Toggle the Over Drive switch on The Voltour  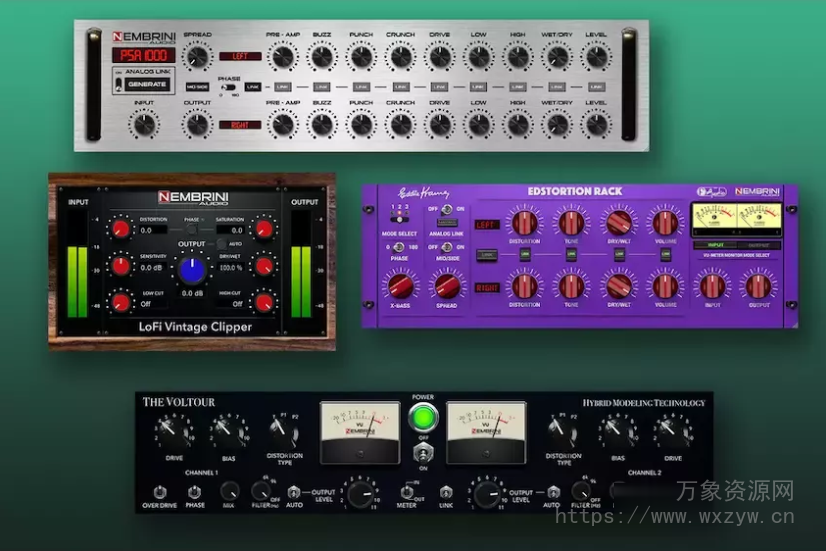pyautogui.click(x=160, y=492)
